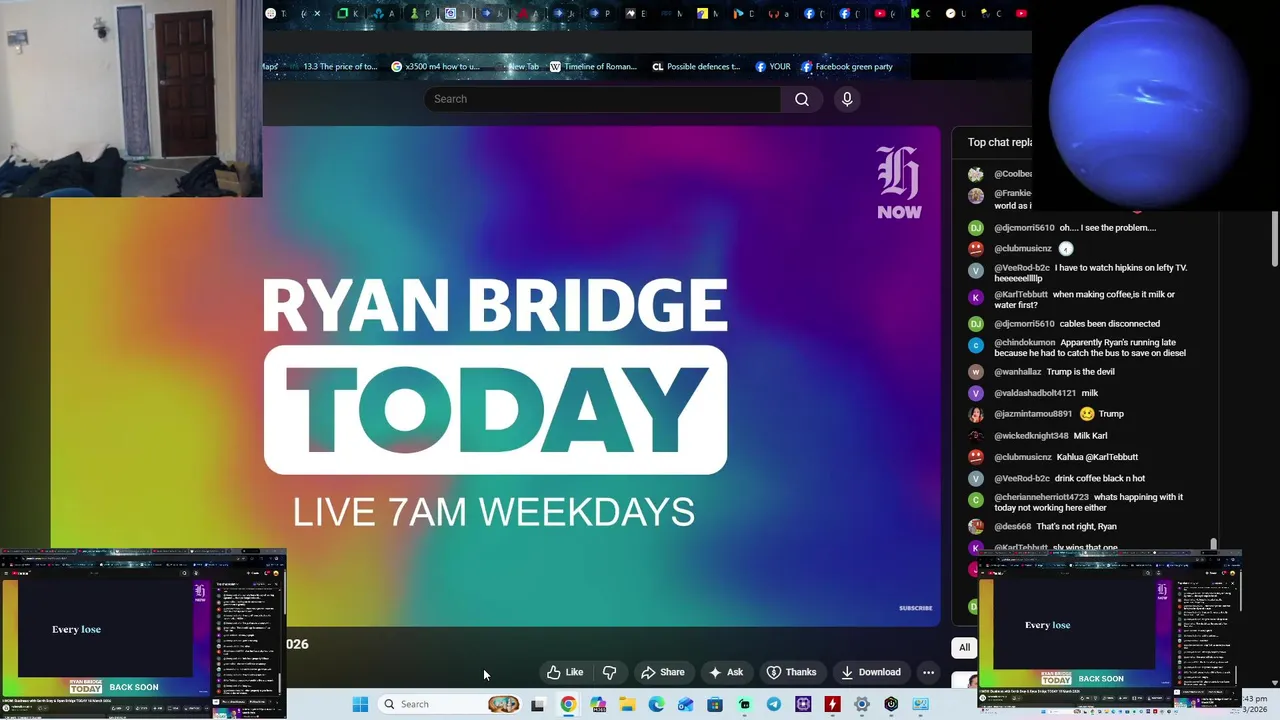Open the YOUR Facebook bookmark

[x=773, y=67]
